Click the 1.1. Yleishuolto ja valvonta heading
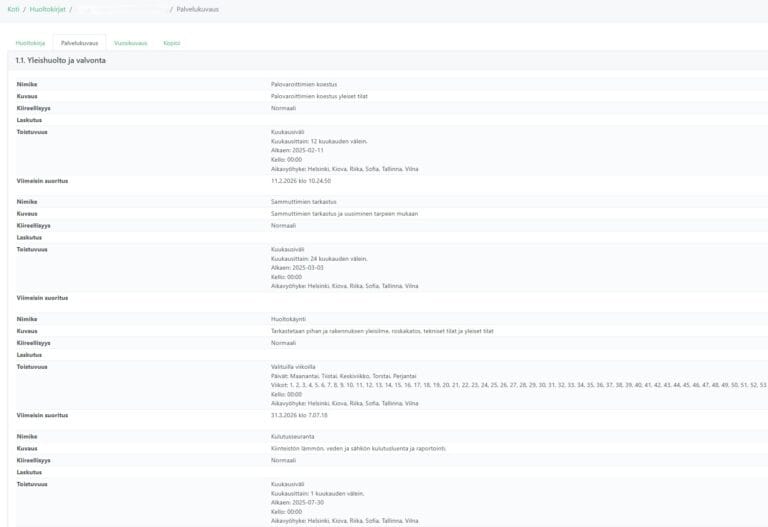 pyautogui.click(x=61, y=61)
